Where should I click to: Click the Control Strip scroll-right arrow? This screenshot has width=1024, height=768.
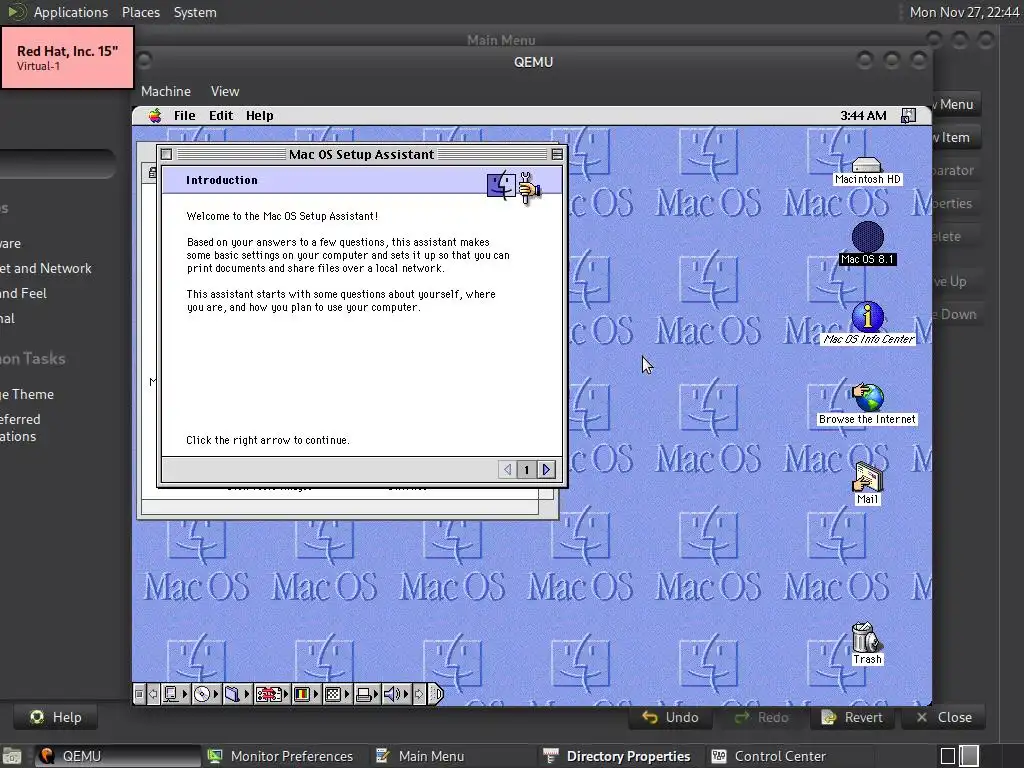(419, 694)
